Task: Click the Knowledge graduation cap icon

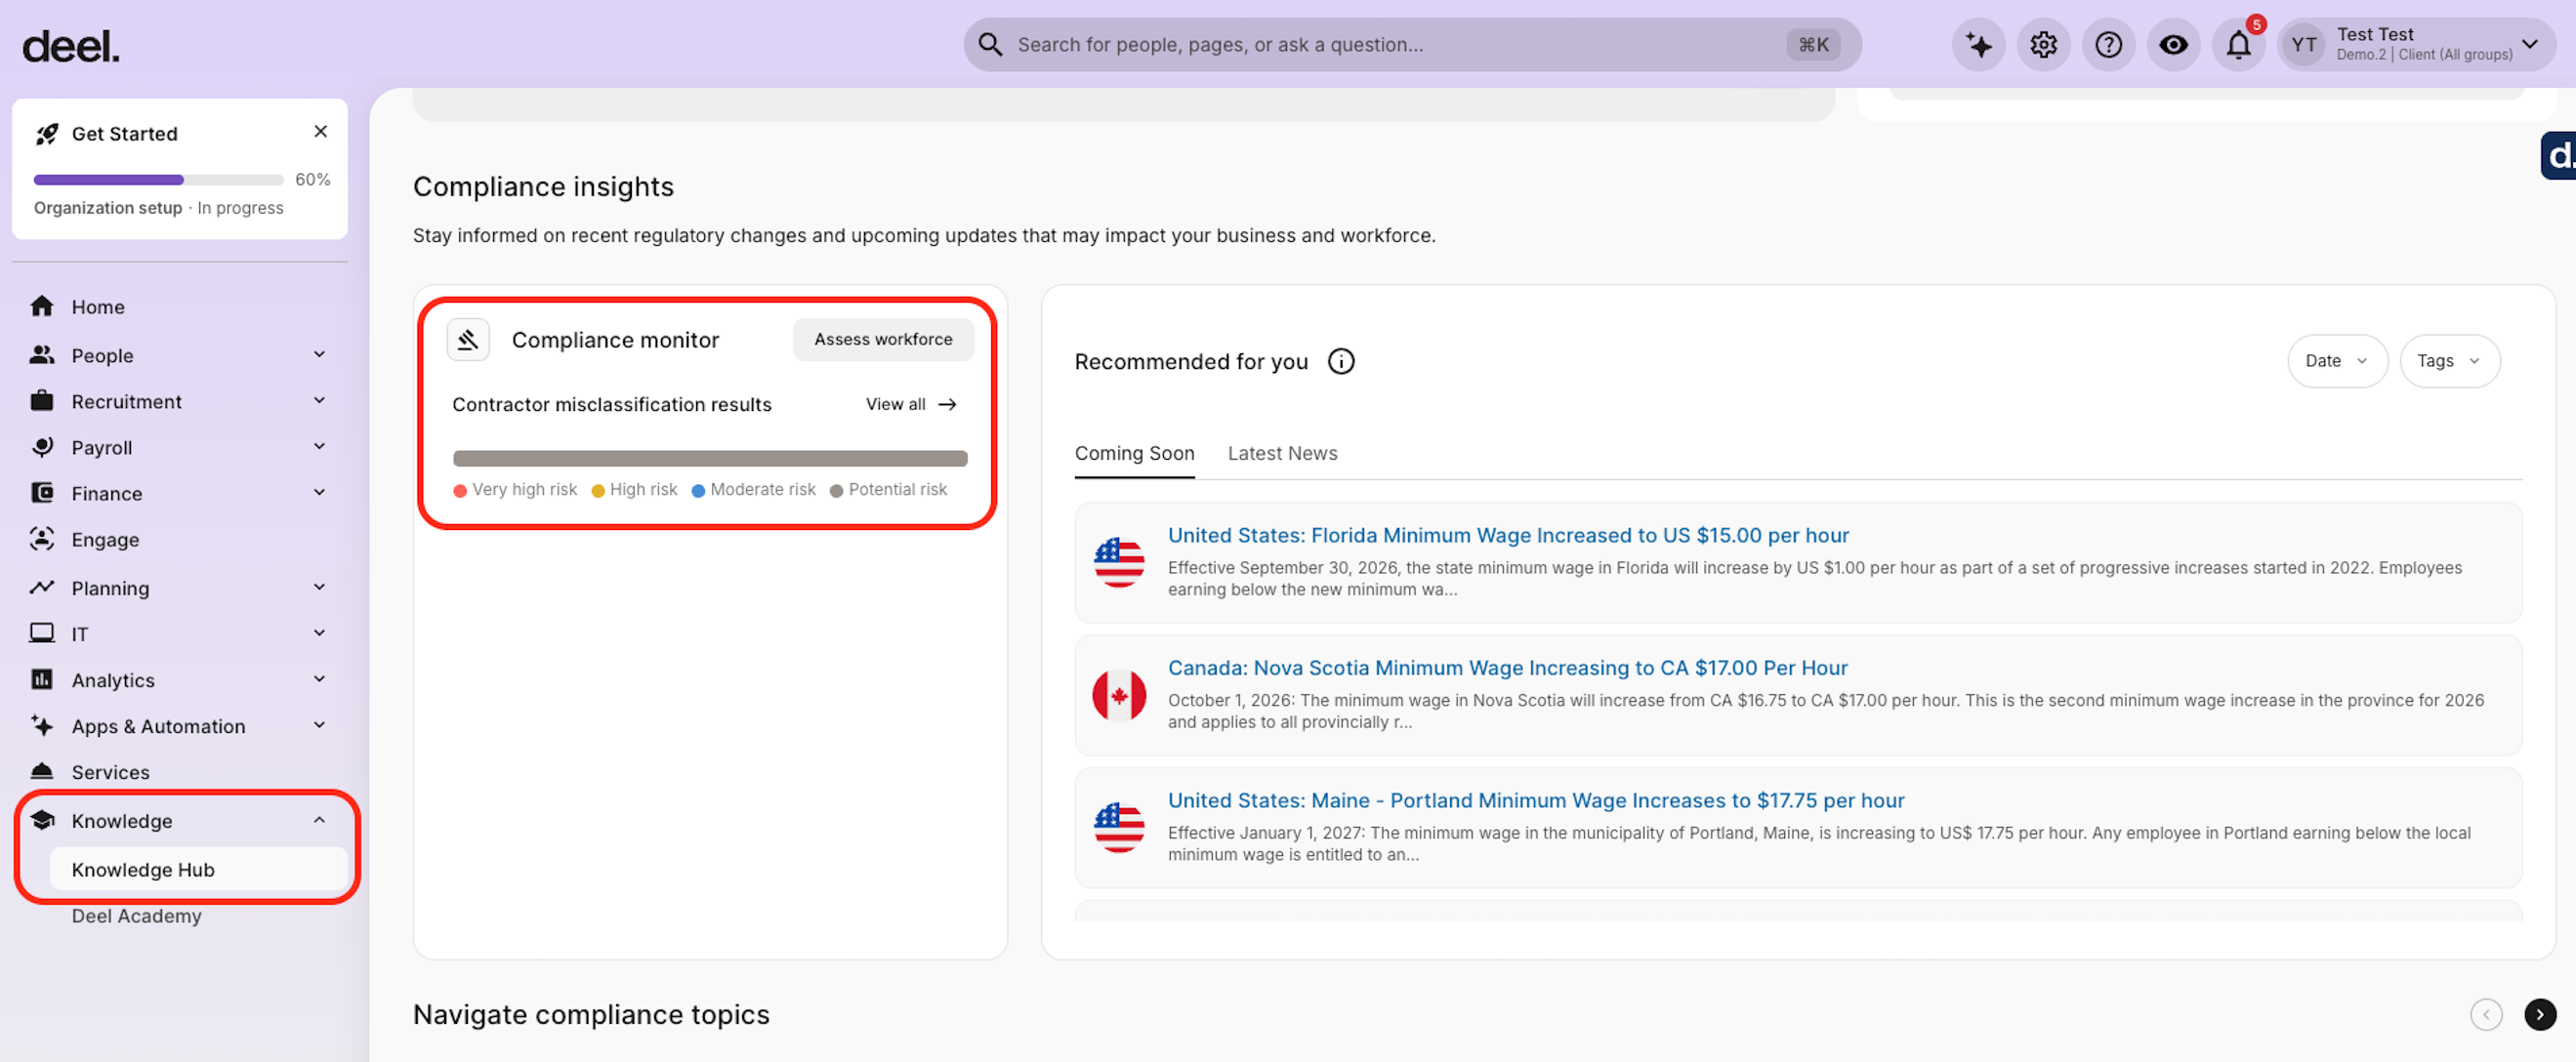Action: (x=41, y=821)
